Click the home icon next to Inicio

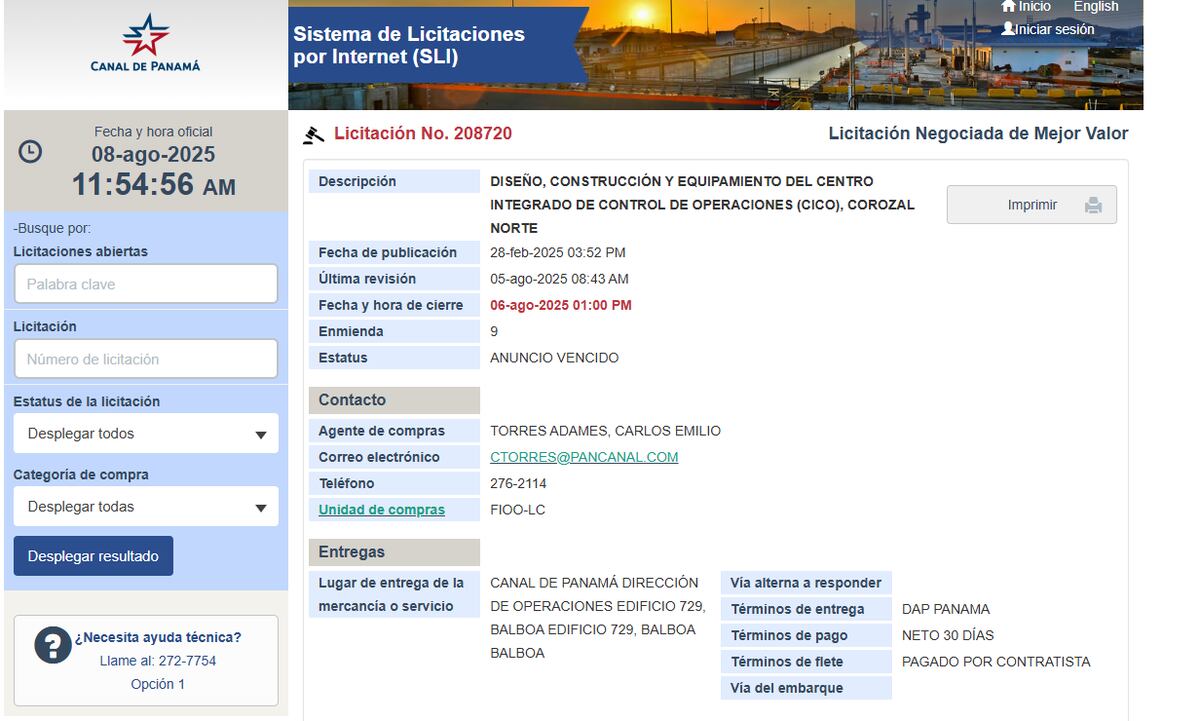click(1008, 7)
